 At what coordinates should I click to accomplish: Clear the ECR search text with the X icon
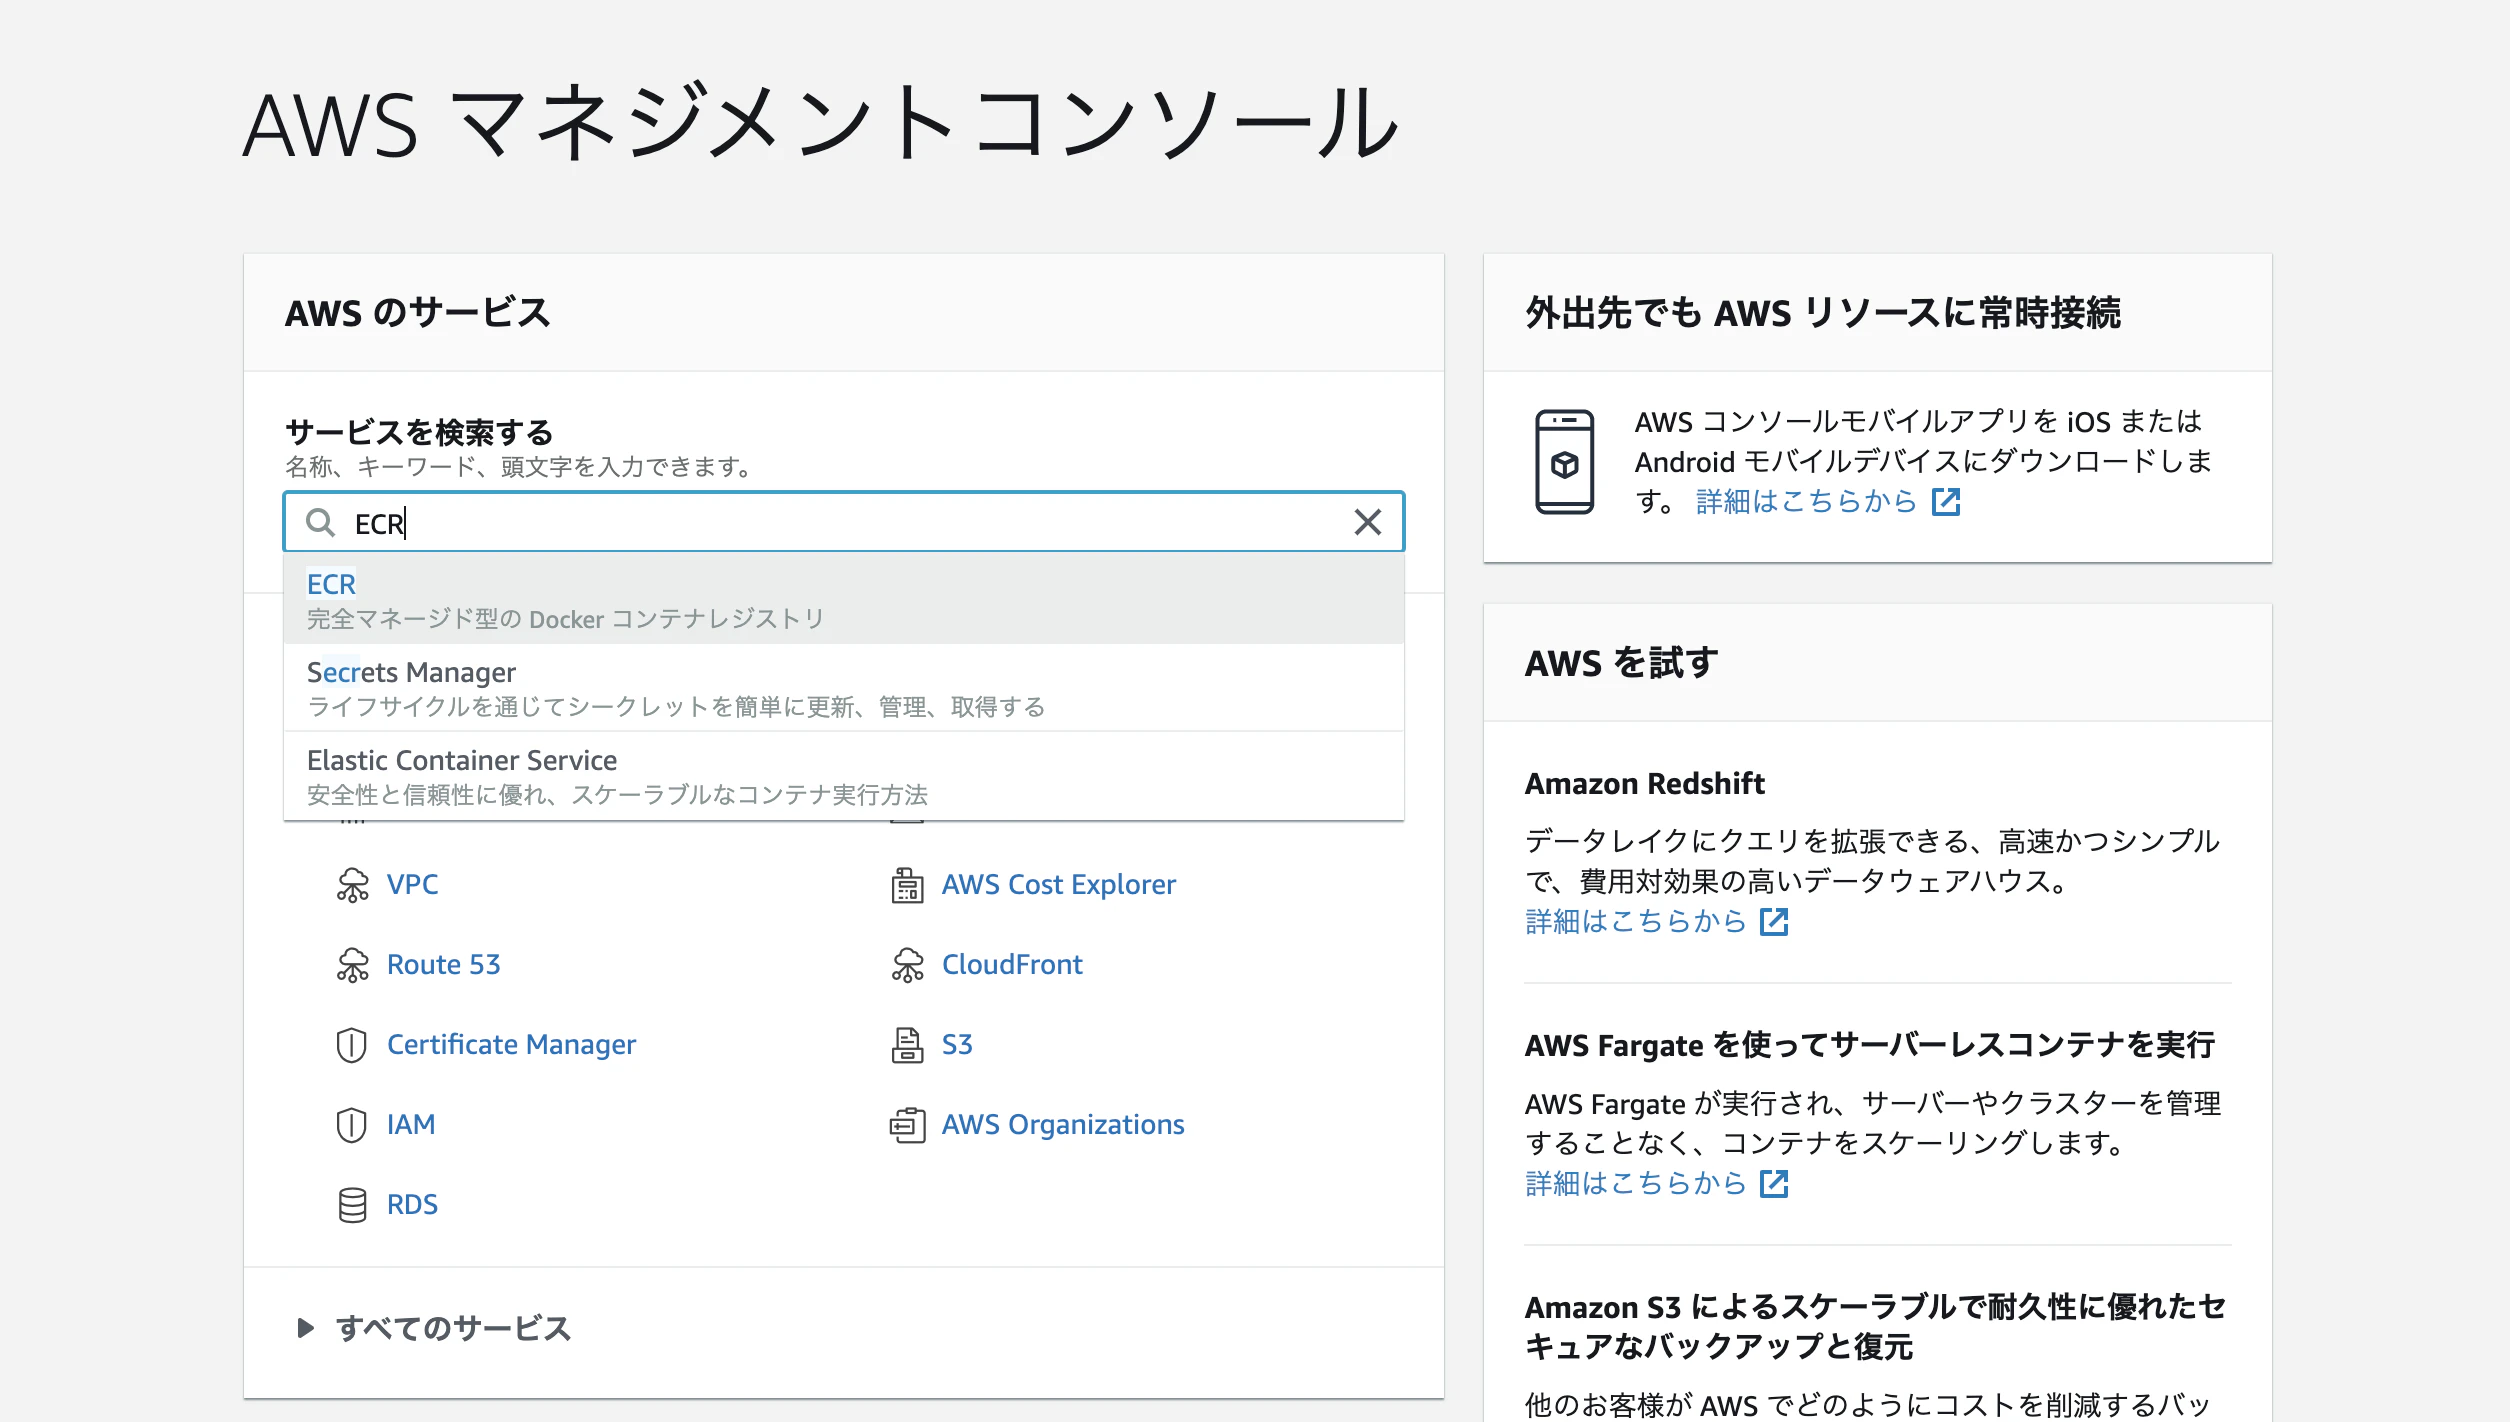click(1367, 522)
